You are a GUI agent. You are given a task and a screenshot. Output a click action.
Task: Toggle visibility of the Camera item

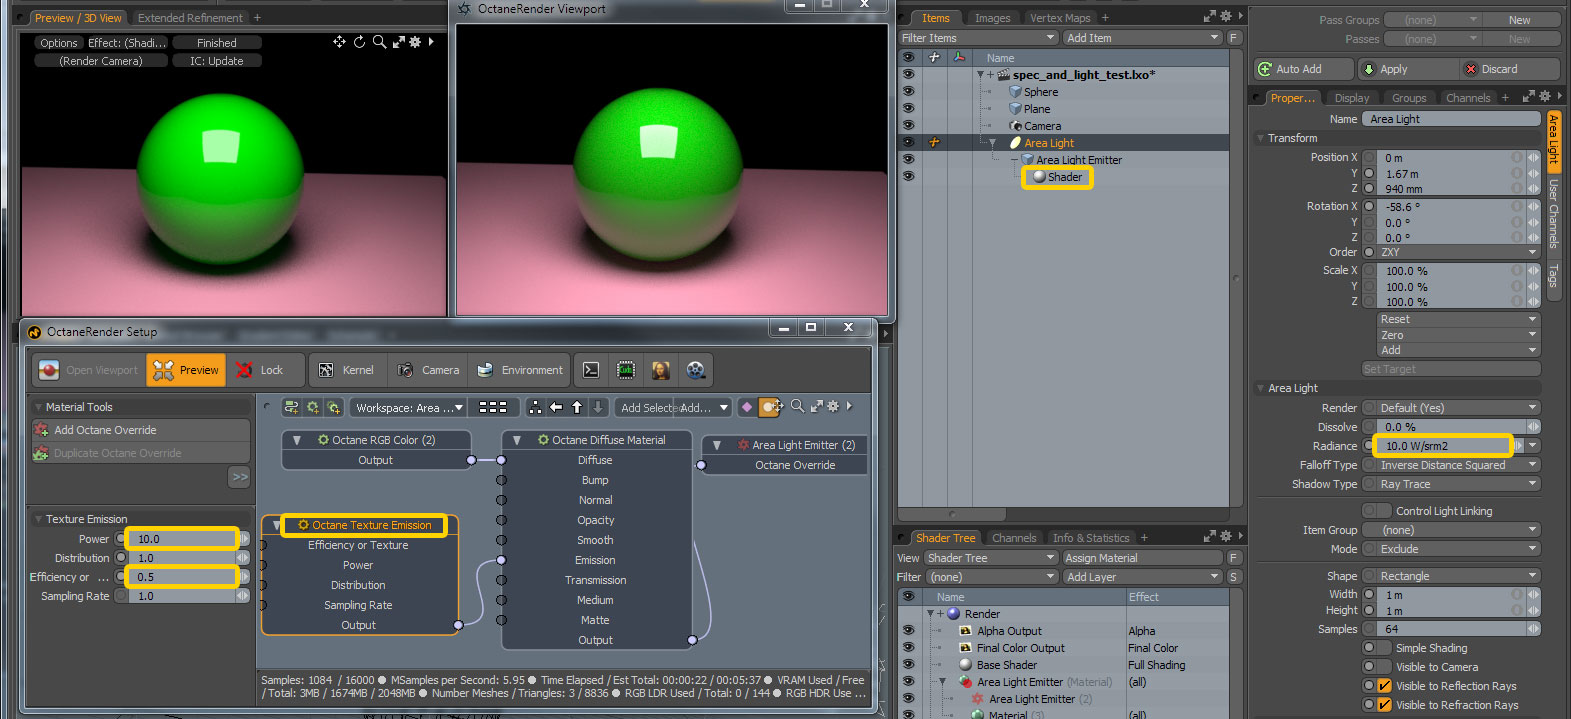click(908, 125)
